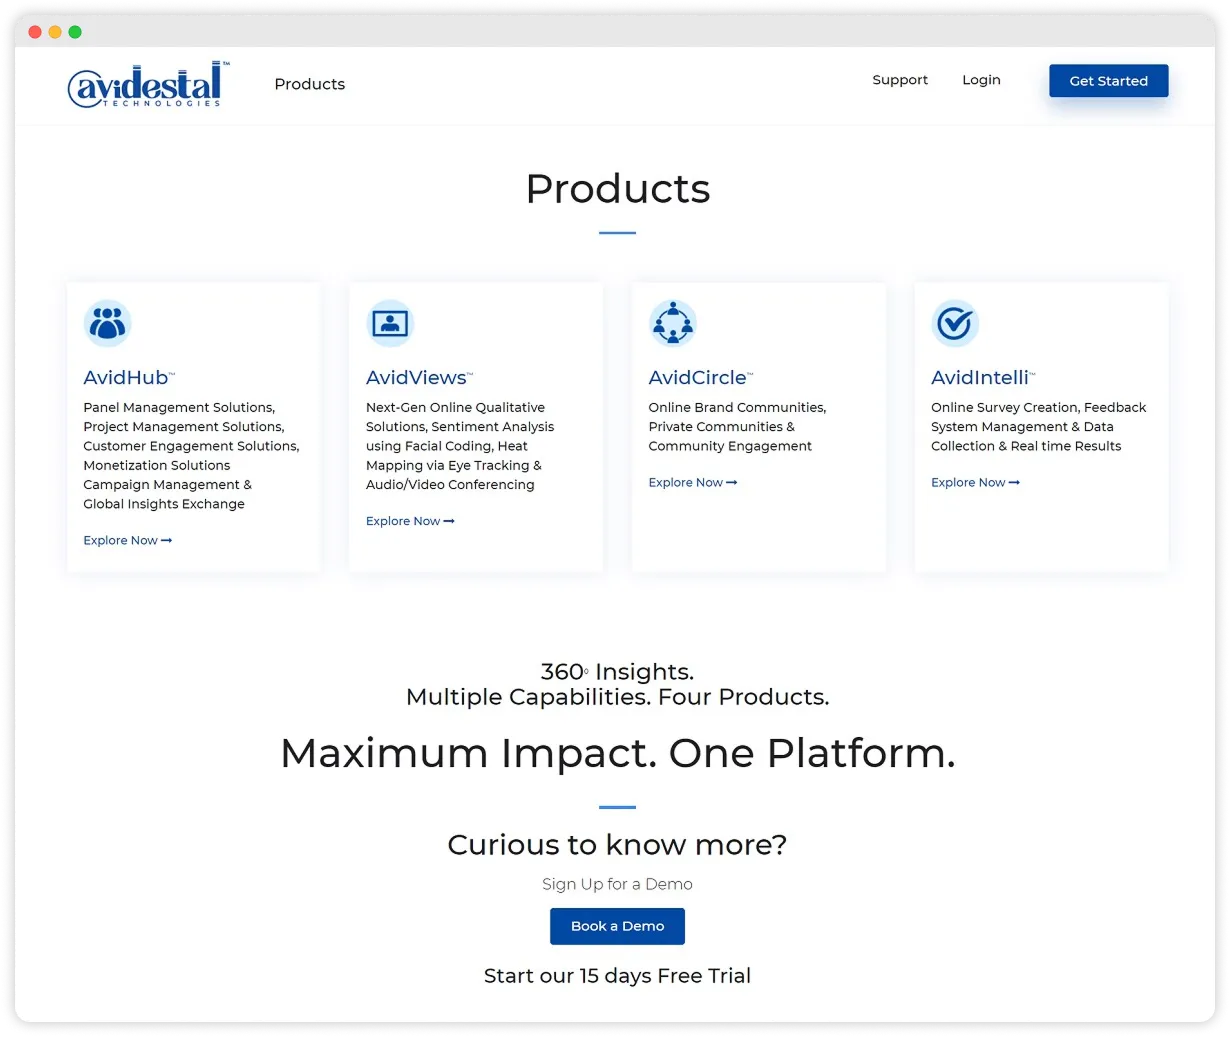Click the yellow minimize window button
This screenshot has width=1230, height=1037.
pos(55,32)
